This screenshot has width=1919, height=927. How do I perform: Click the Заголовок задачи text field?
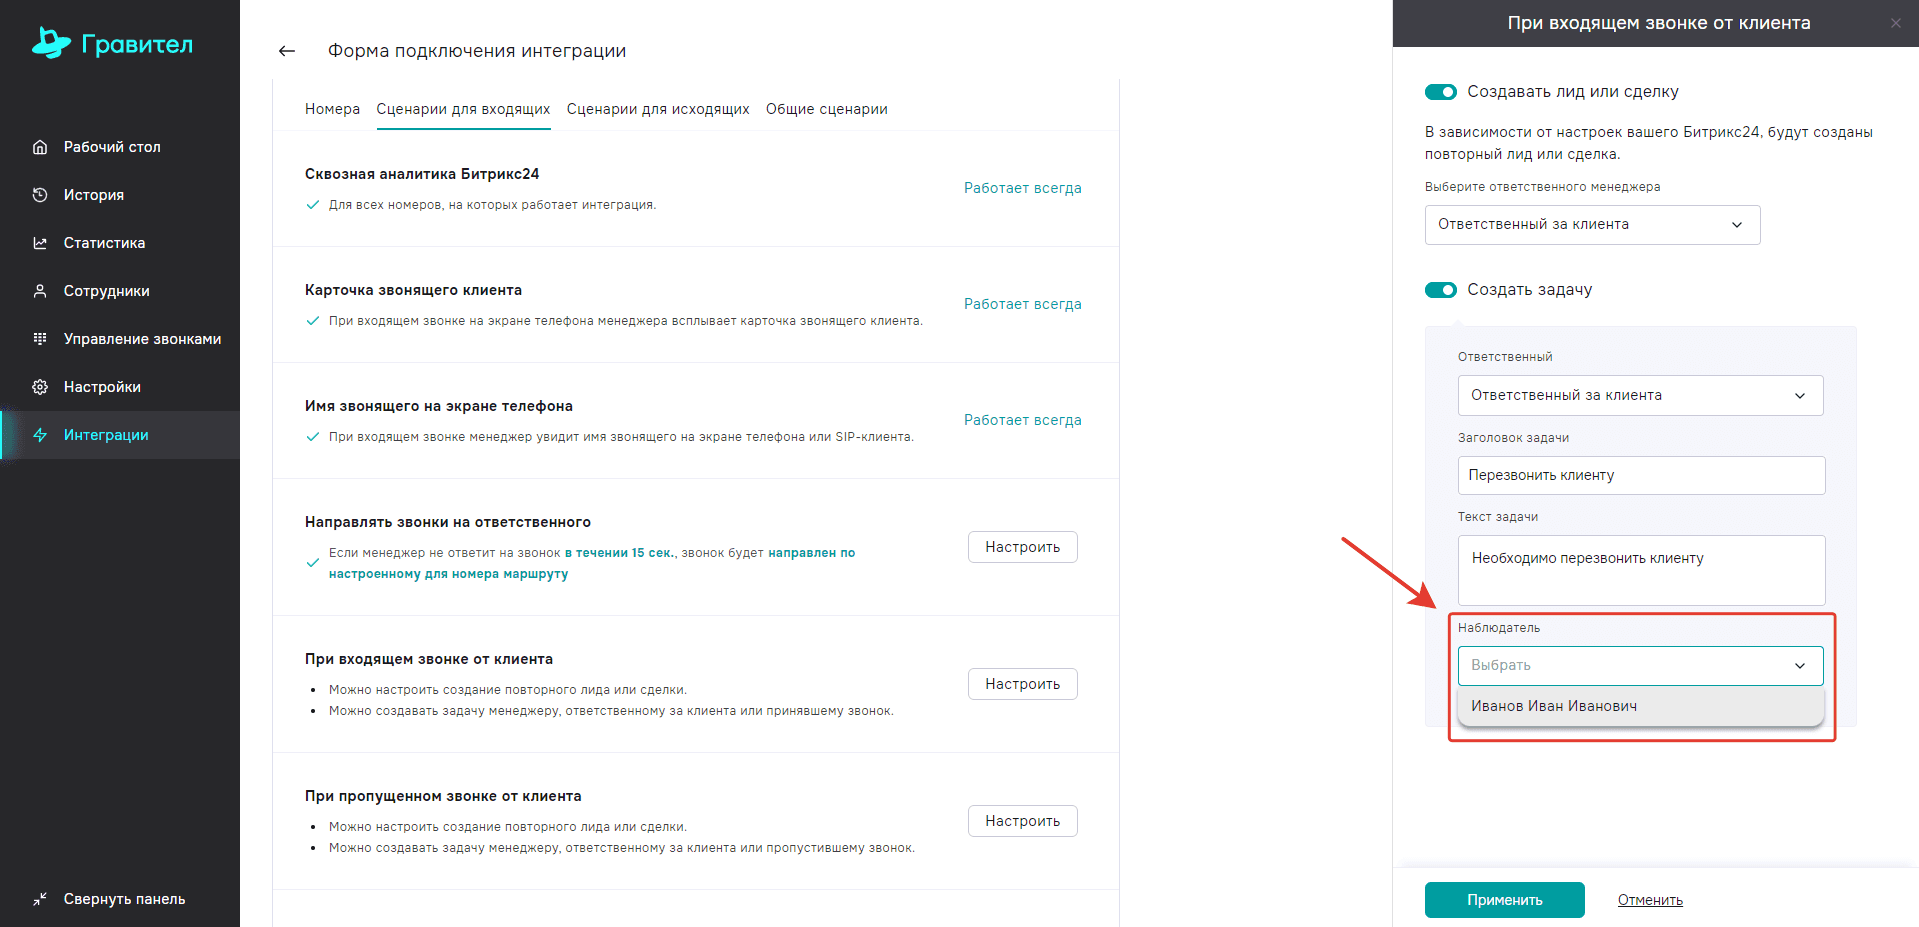tap(1640, 475)
